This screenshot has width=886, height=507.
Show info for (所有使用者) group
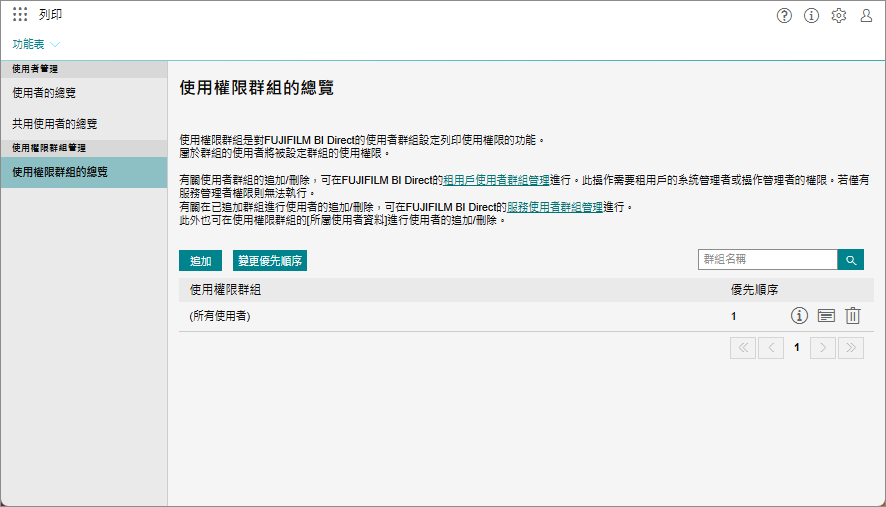click(x=799, y=316)
